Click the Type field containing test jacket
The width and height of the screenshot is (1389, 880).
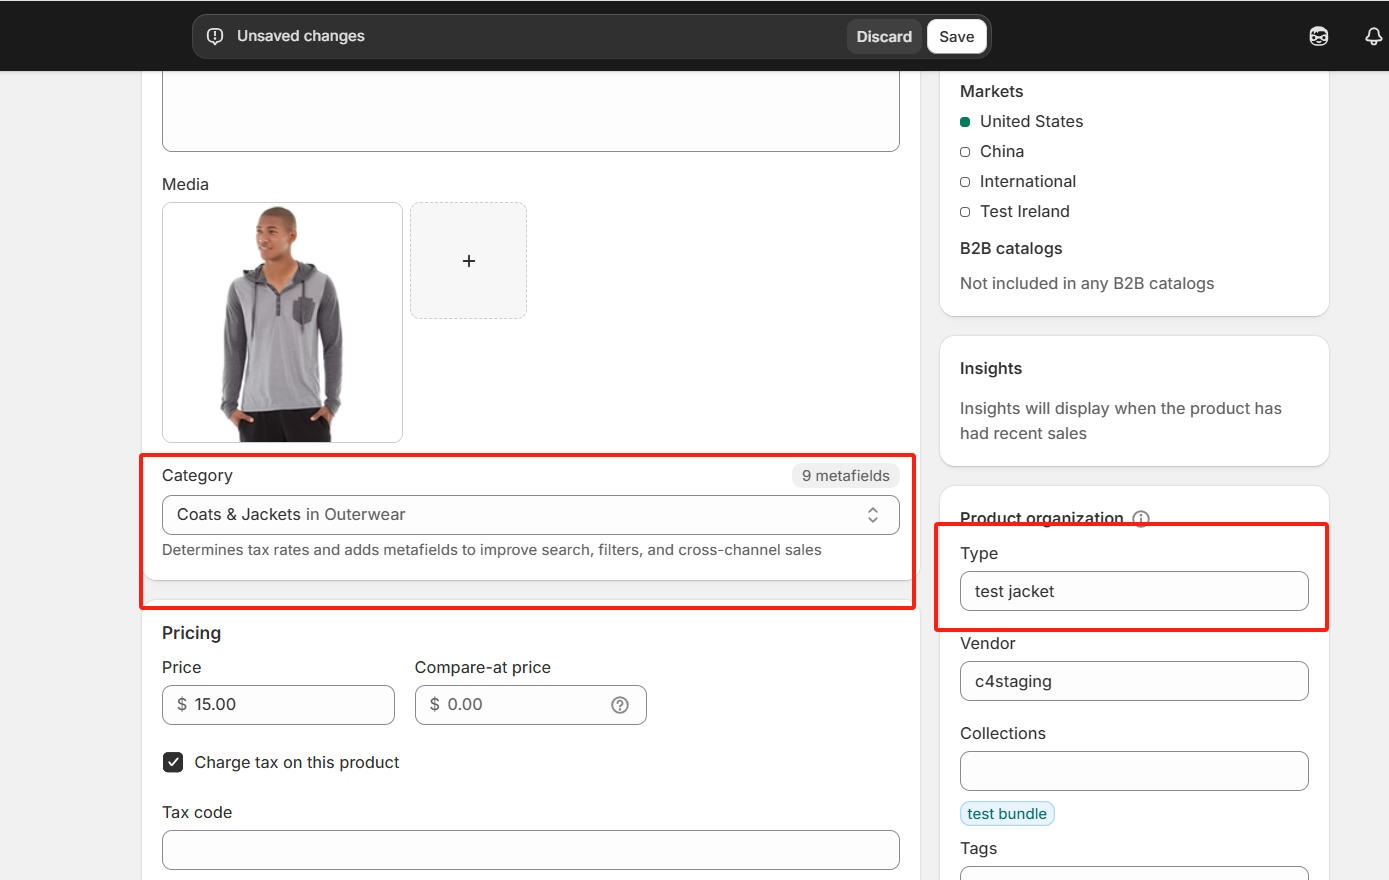click(1133, 591)
